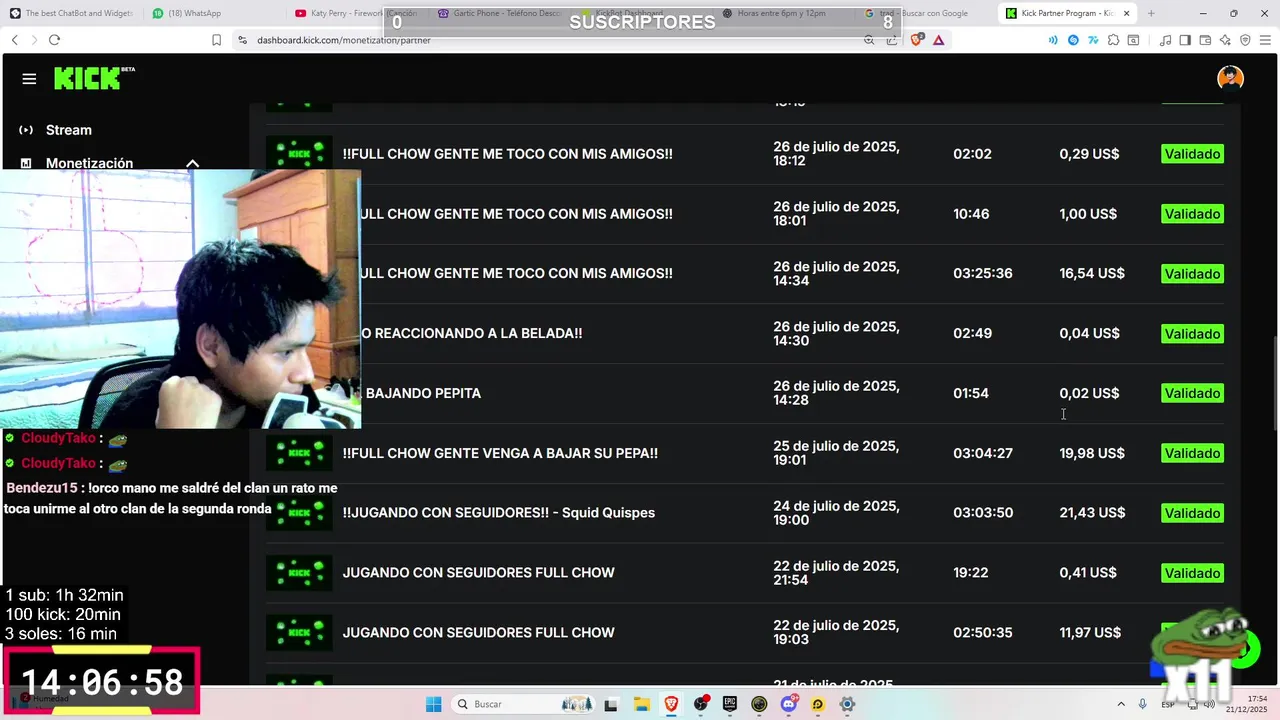
Task: Click the page vertical scrollbar
Action: click(1274, 385)
